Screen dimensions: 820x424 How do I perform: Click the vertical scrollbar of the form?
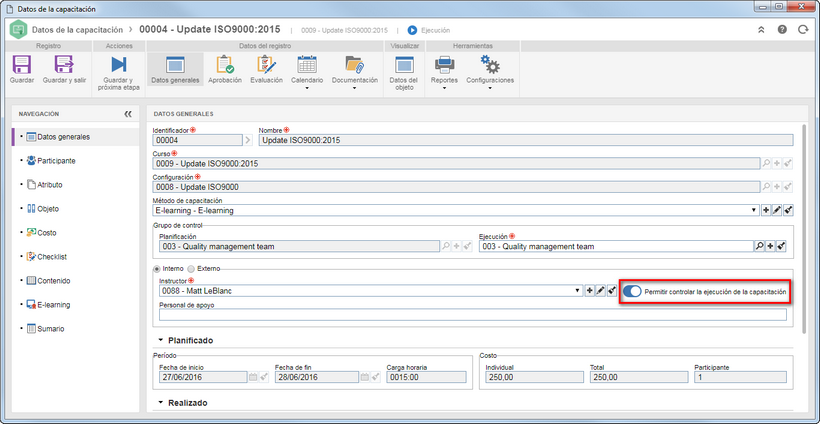coord(806,228)
